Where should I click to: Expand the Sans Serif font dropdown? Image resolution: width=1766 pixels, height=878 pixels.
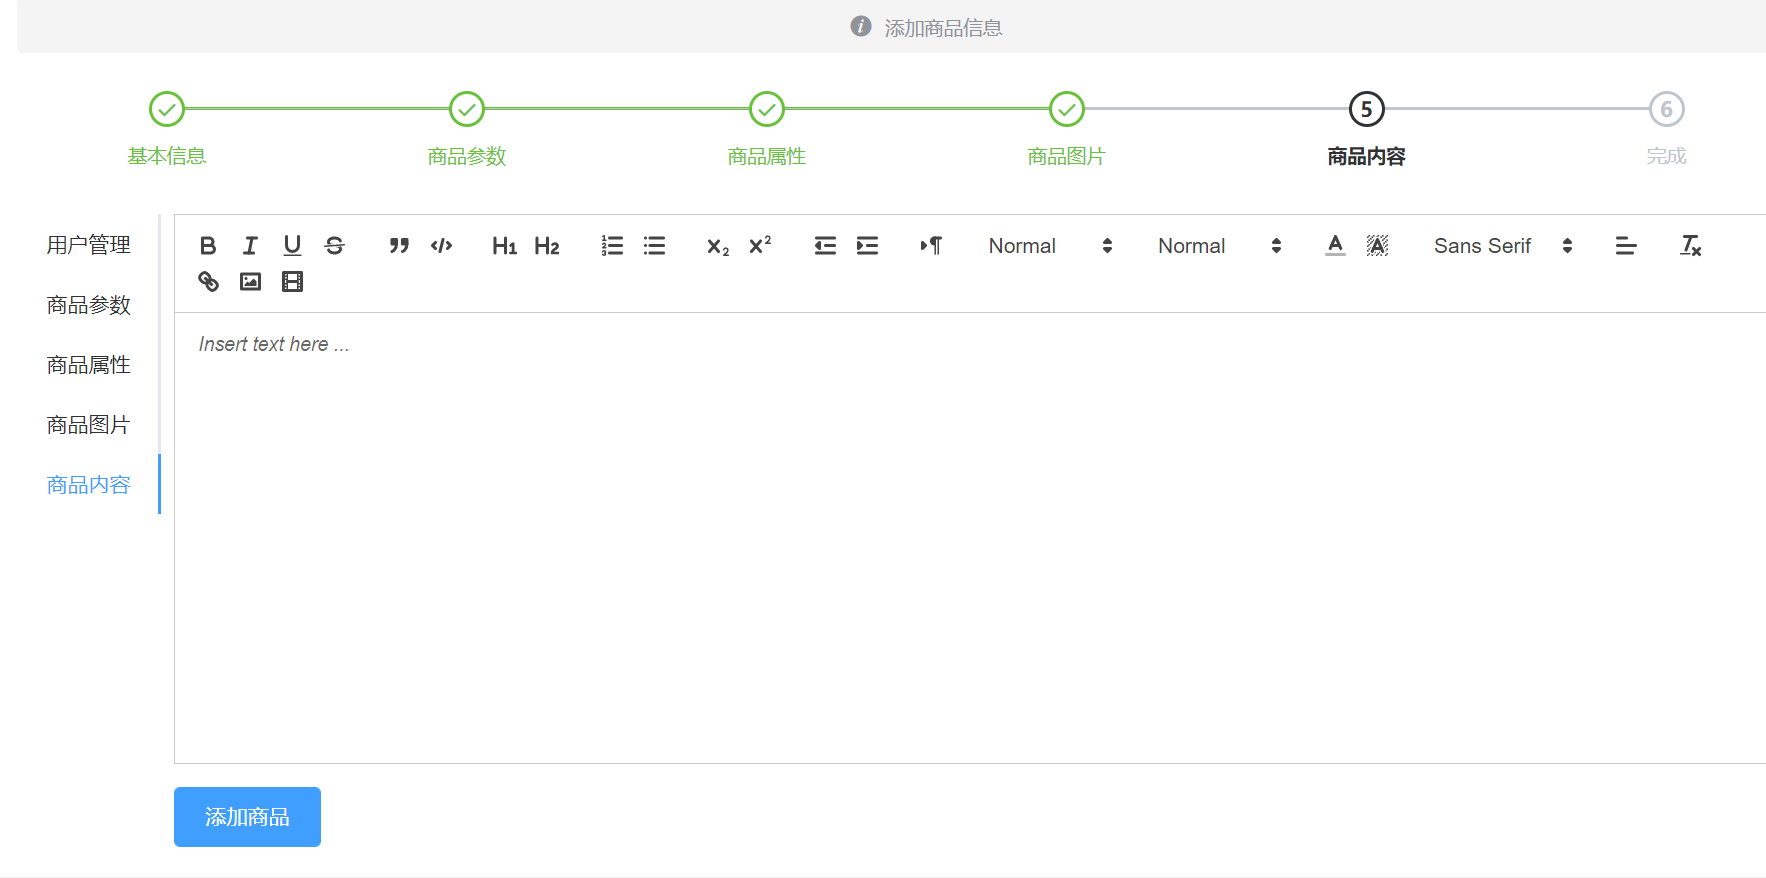tap(1502, 246)
